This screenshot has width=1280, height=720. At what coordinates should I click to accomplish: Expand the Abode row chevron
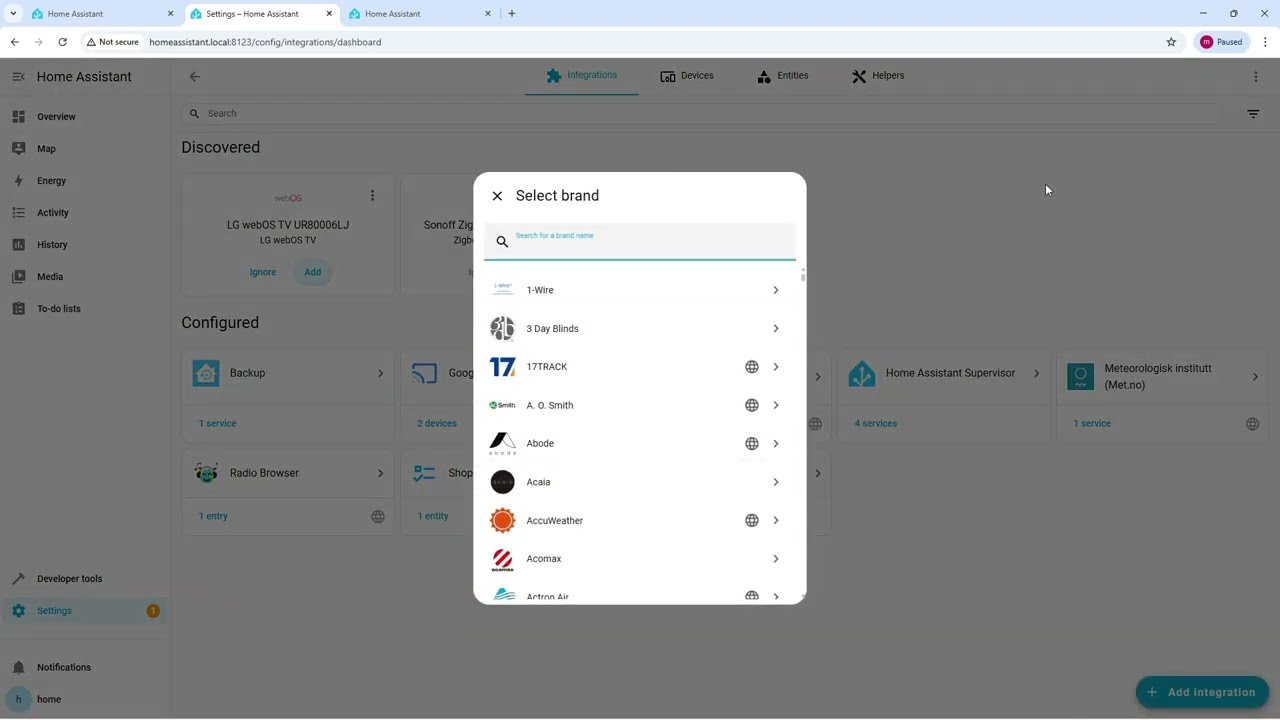click(x=776, y=444)
